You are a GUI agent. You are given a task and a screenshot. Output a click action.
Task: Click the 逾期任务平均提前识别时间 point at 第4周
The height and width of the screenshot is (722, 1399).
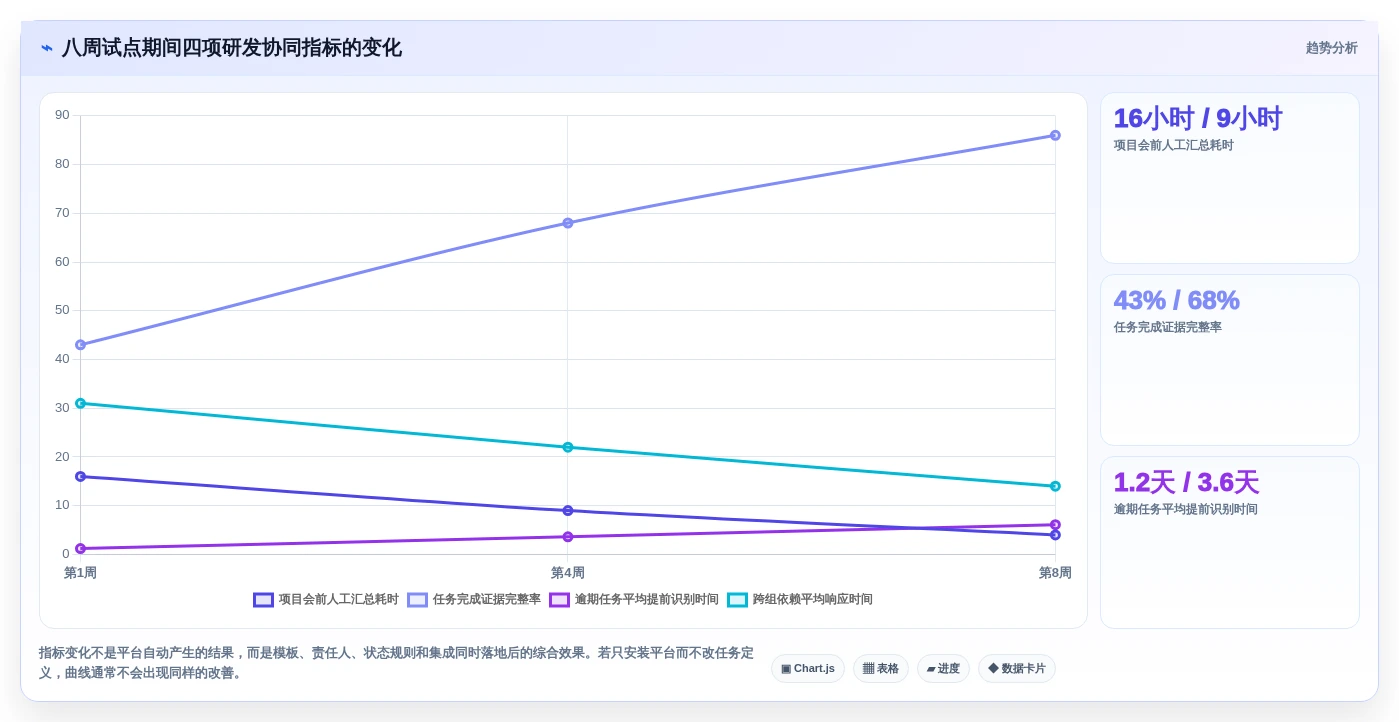pos(567,537)
